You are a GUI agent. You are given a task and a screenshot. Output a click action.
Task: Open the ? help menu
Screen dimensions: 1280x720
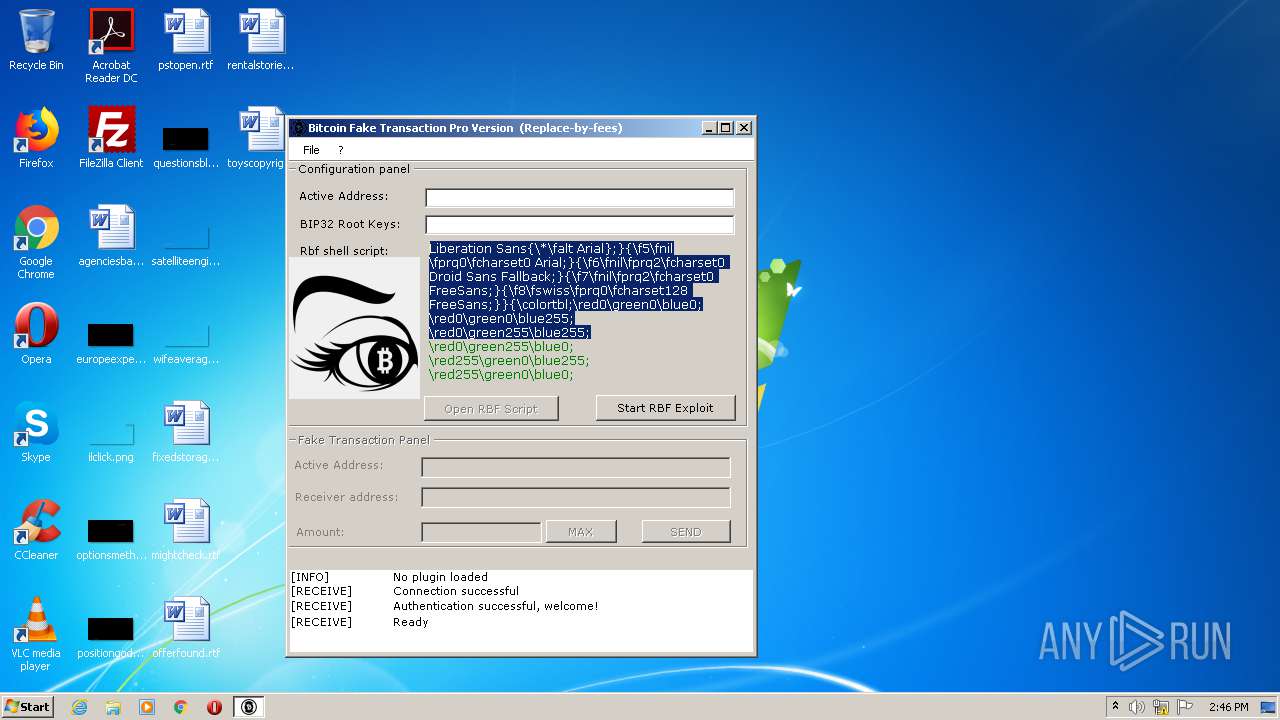(x=340, y=150)
